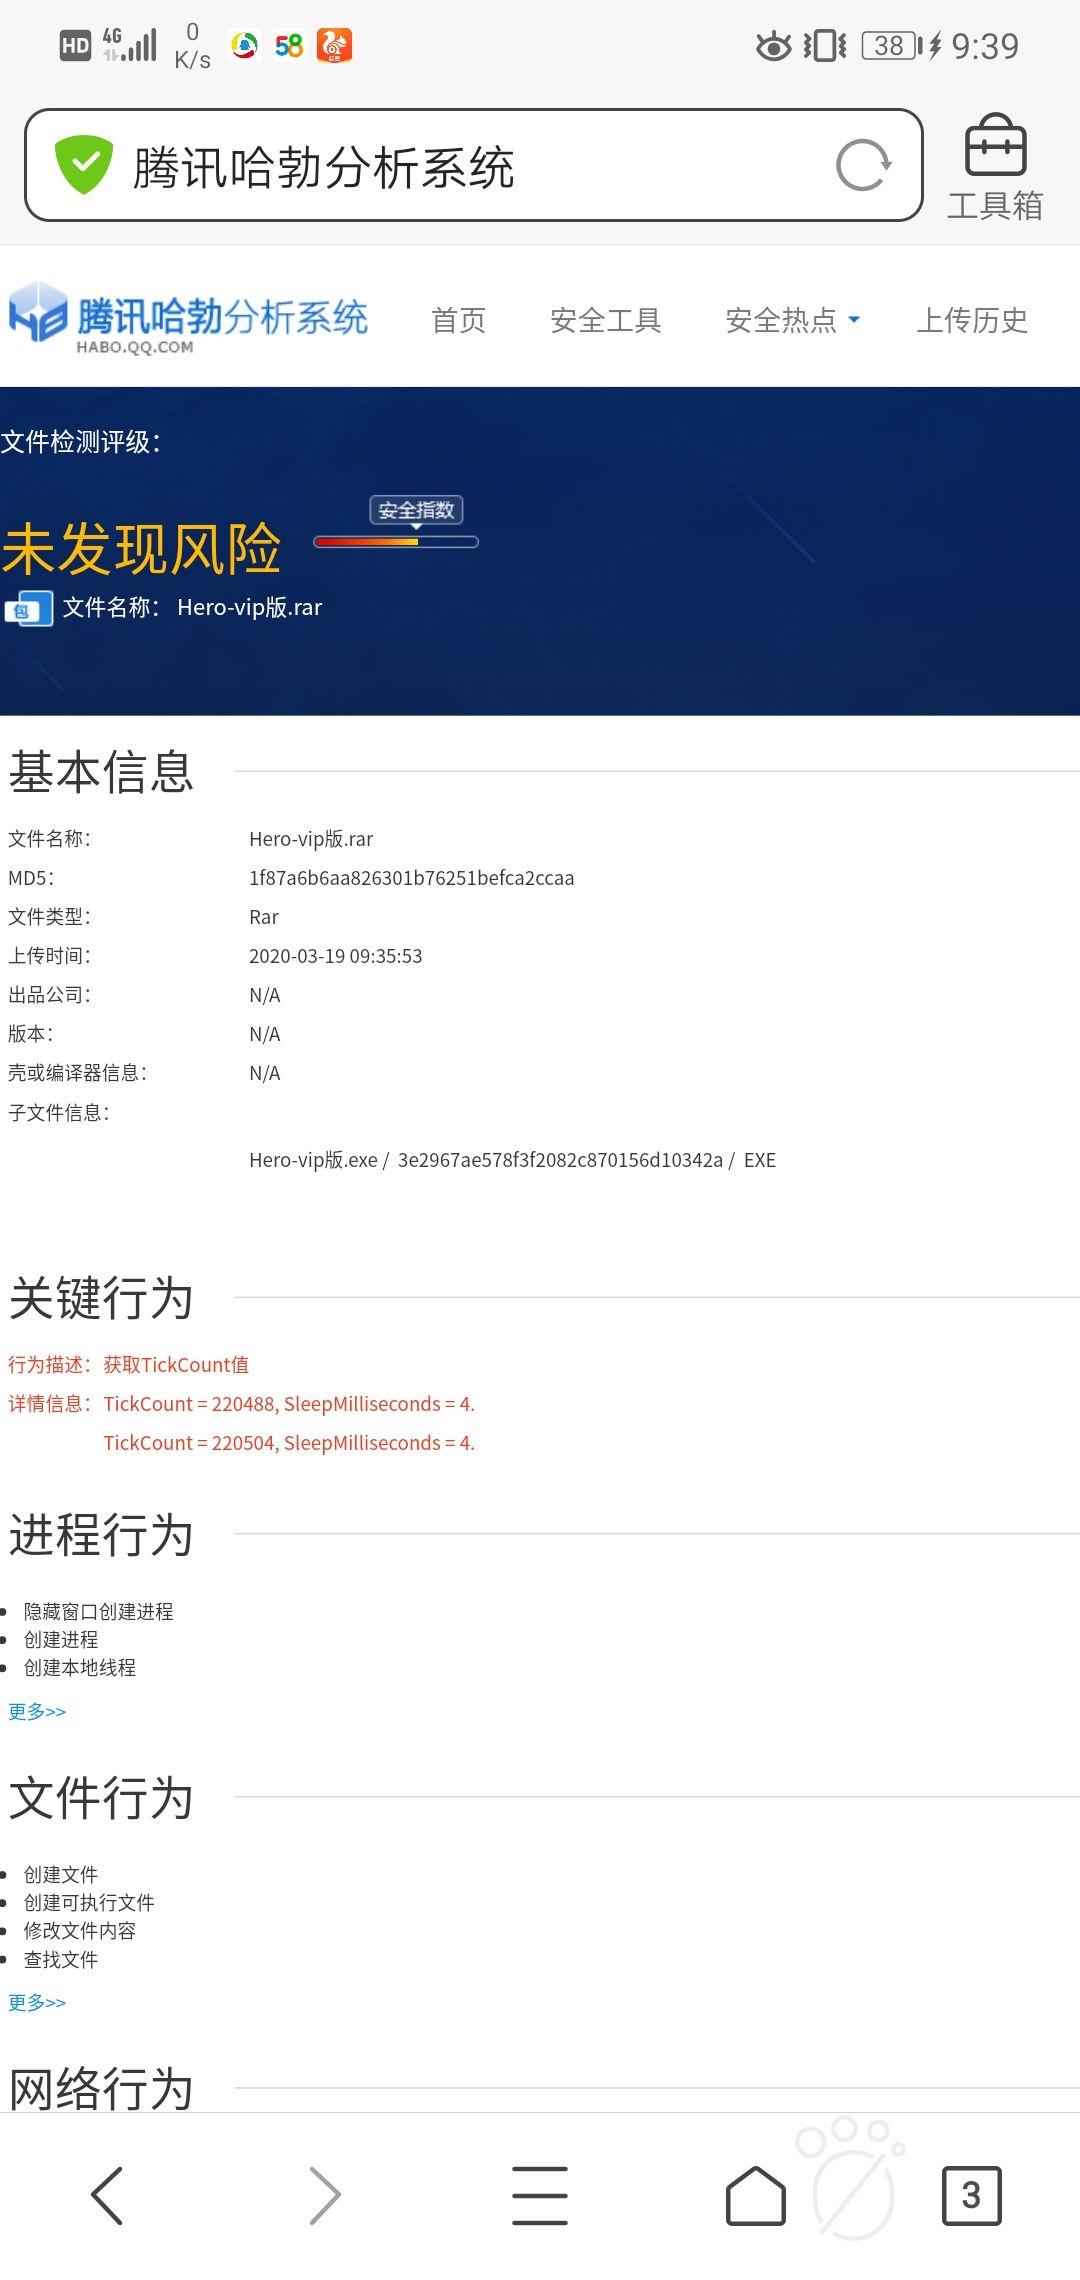This screenshot has width=1080, height=2280.
Task: Tap the 网络行为 section heading
Action: 101,2088
